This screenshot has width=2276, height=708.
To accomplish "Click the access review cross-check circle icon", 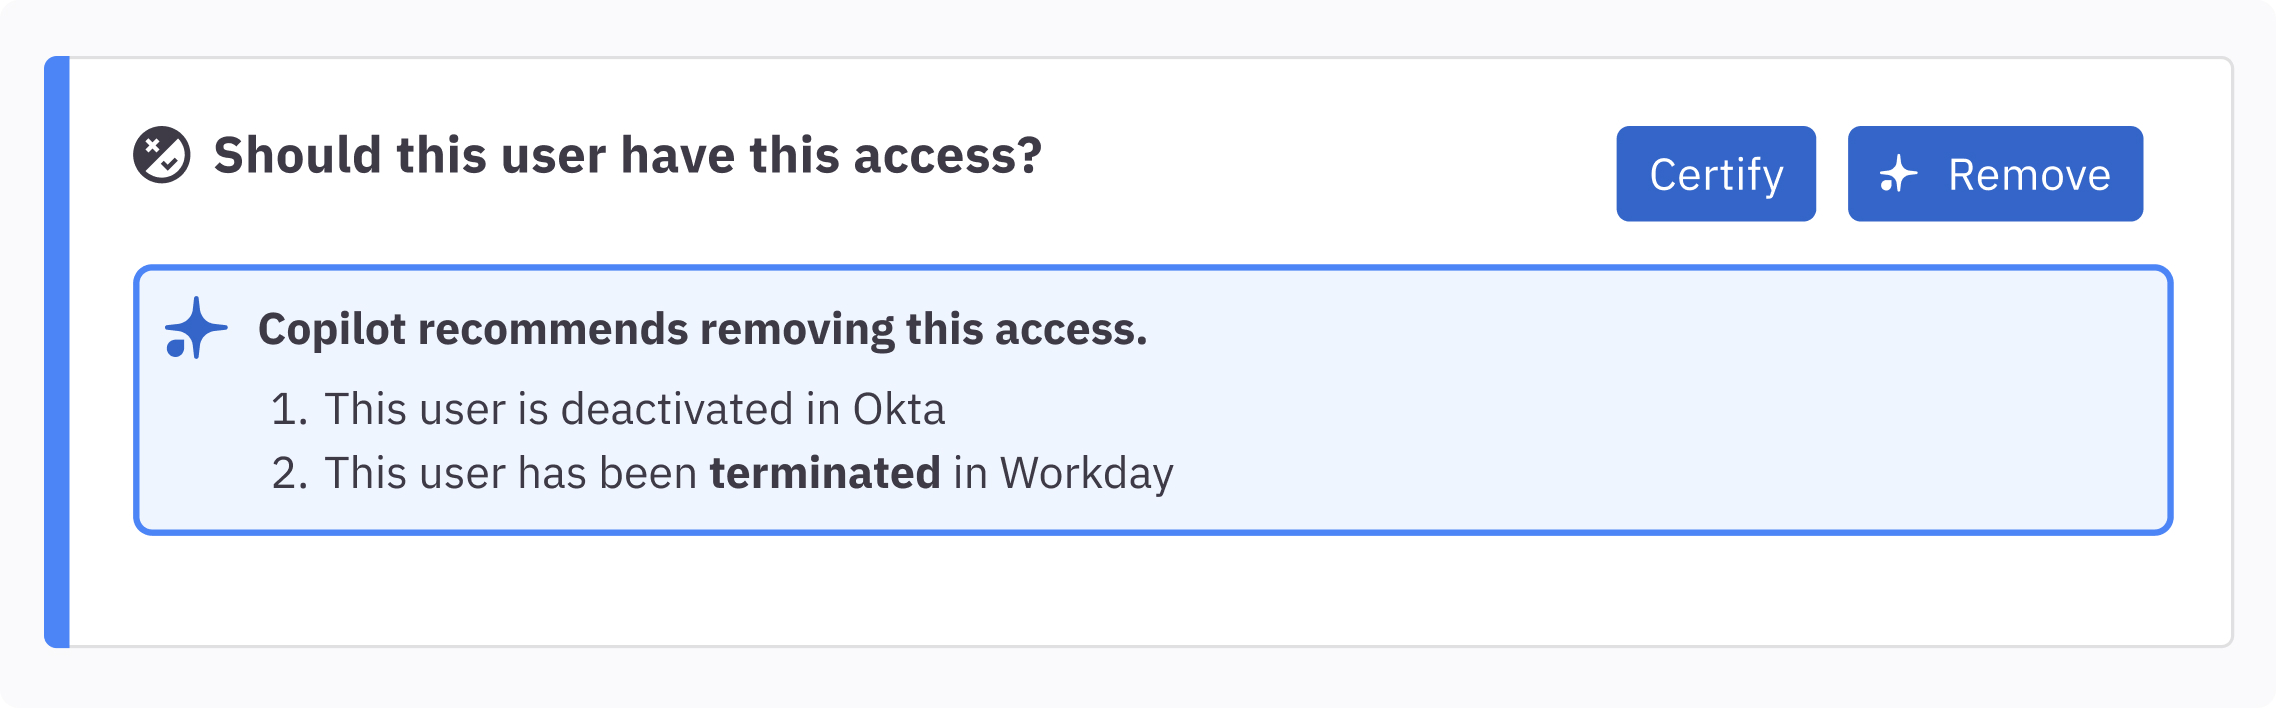I will [161, 155].
